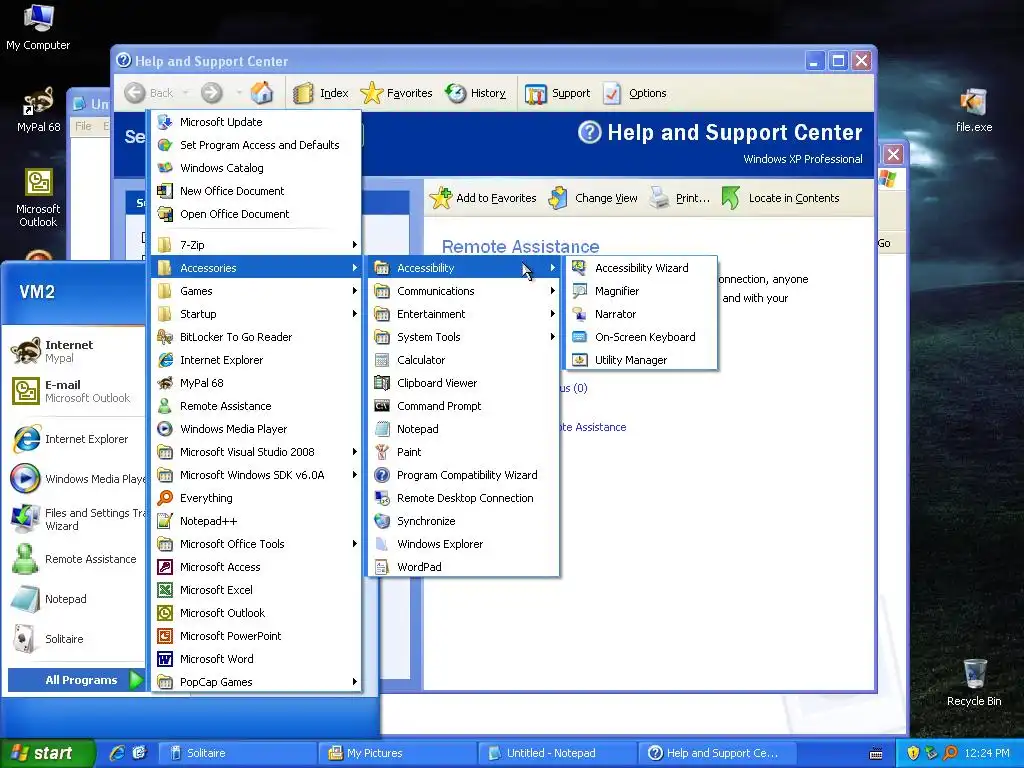1024x768 pixels.
Task: Switch to Untitled - Notepad taskbar button
Action: (x=557, y=754)
